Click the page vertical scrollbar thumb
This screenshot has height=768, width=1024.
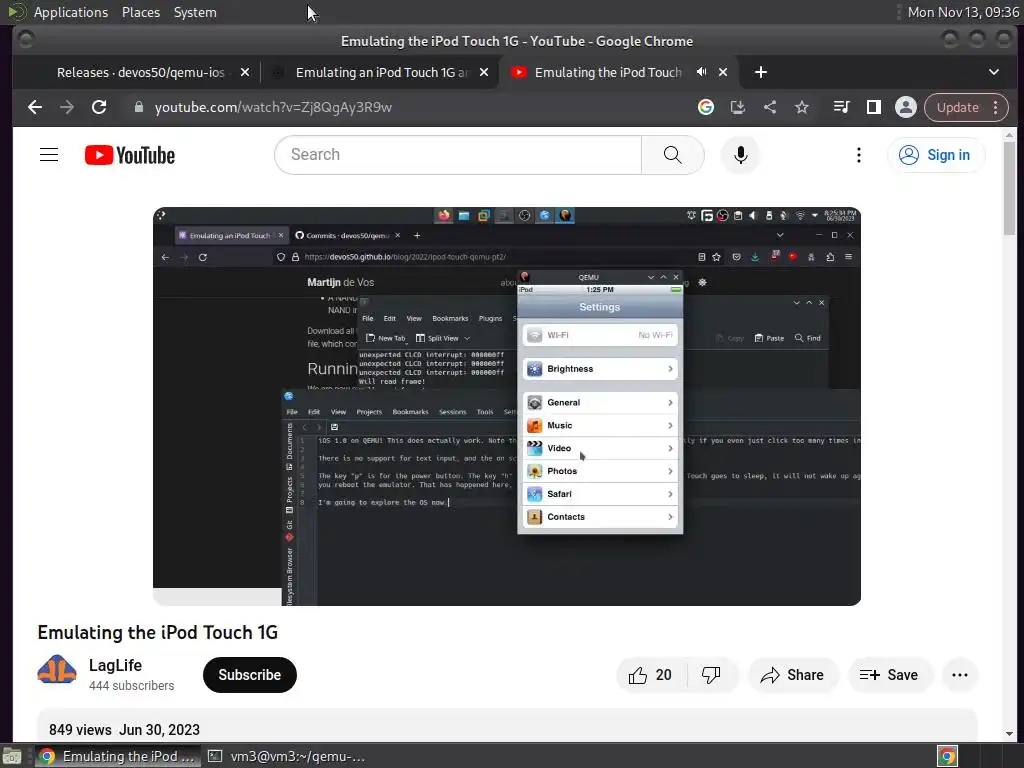pyautogui.click(x=1009, y=188)
